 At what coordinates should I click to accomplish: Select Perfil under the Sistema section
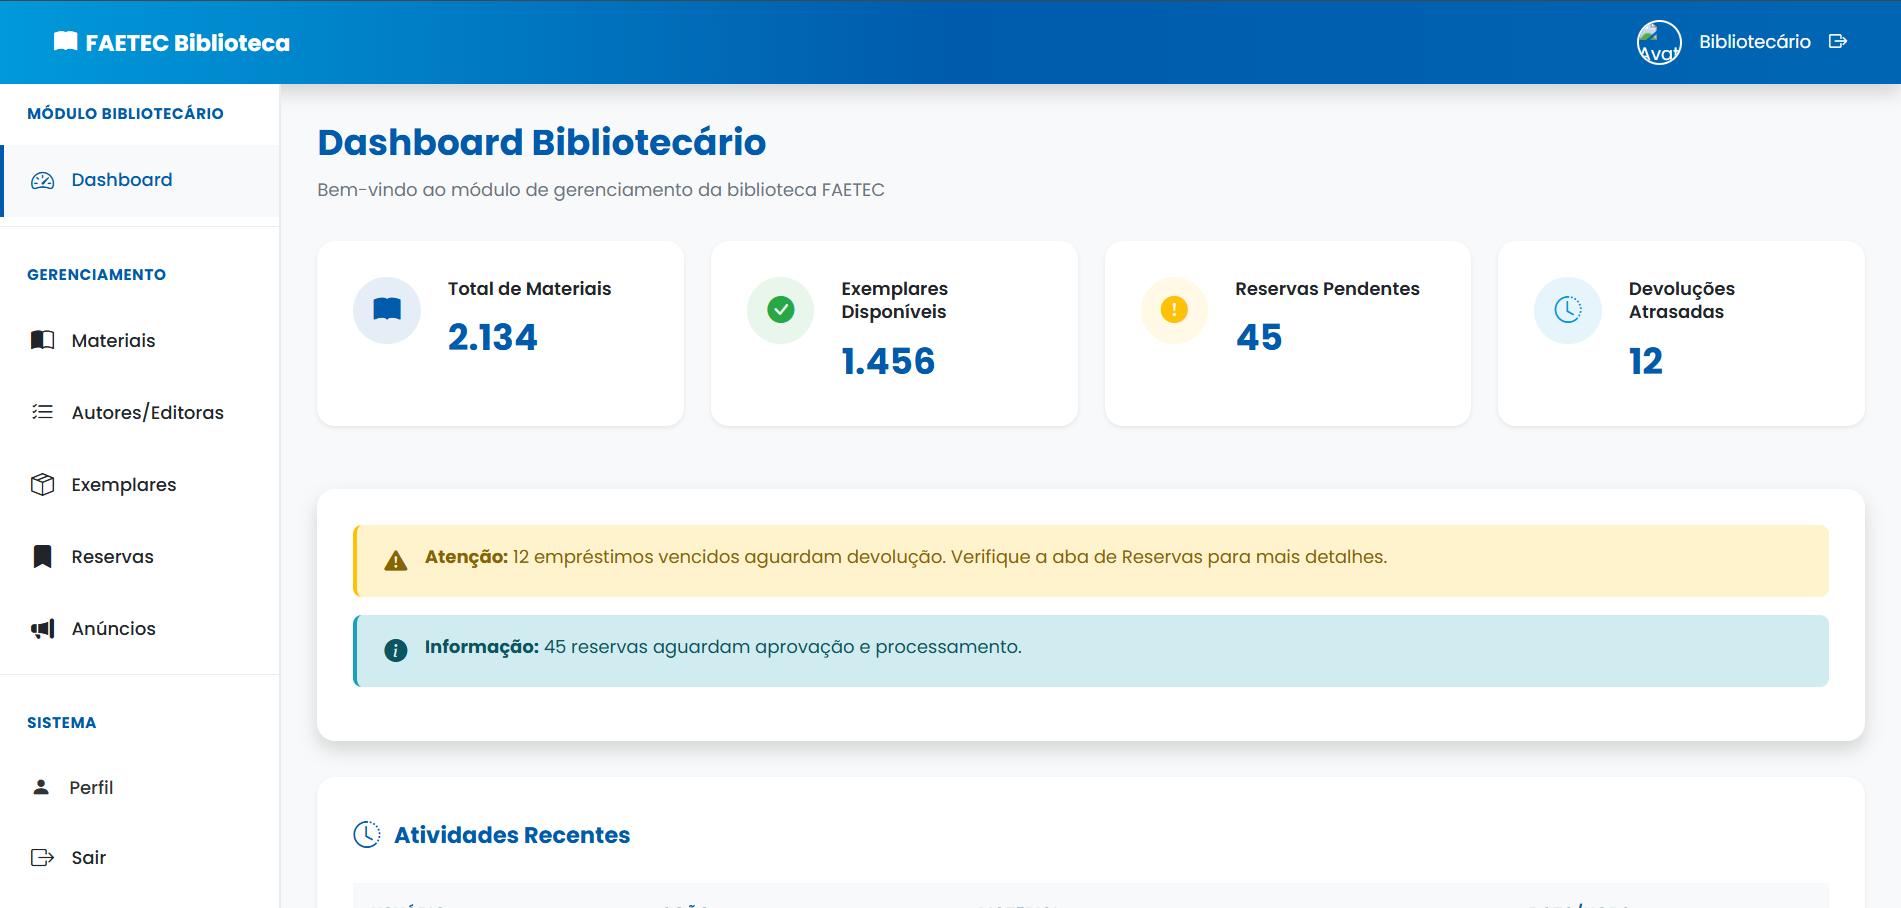tap(91, 787)
